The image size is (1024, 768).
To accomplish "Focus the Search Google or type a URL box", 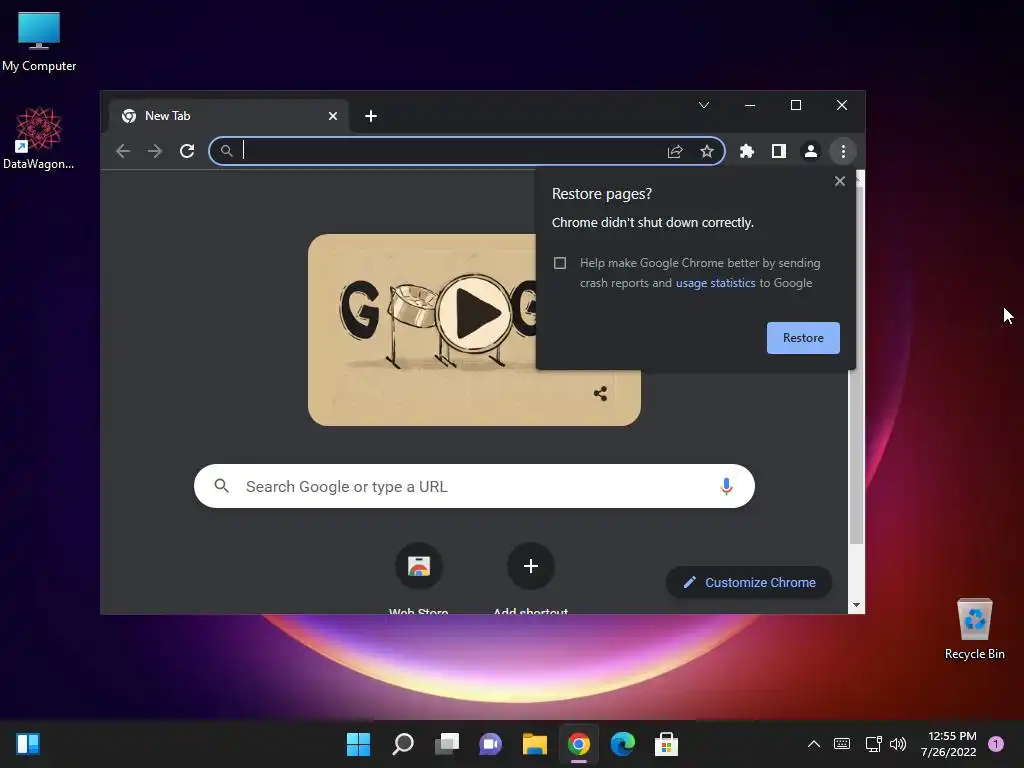I will (x=474, y=486).
